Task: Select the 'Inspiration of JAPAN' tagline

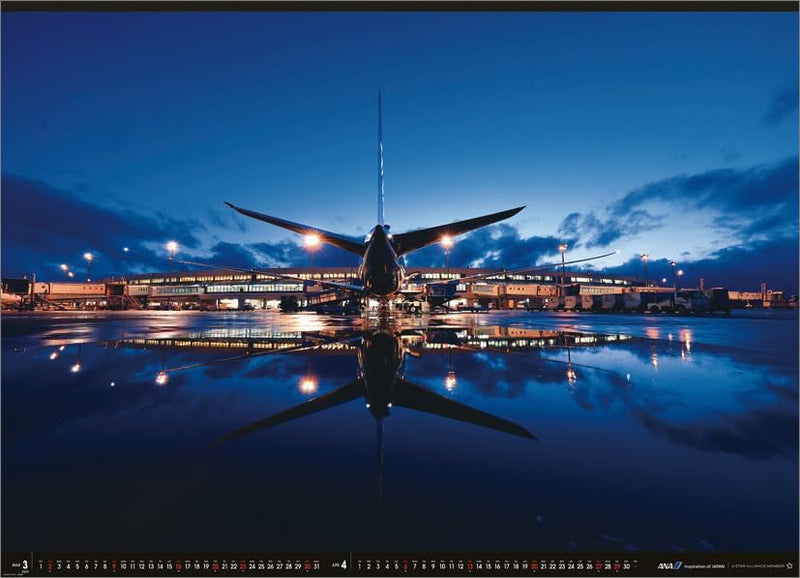Action: 704,566
